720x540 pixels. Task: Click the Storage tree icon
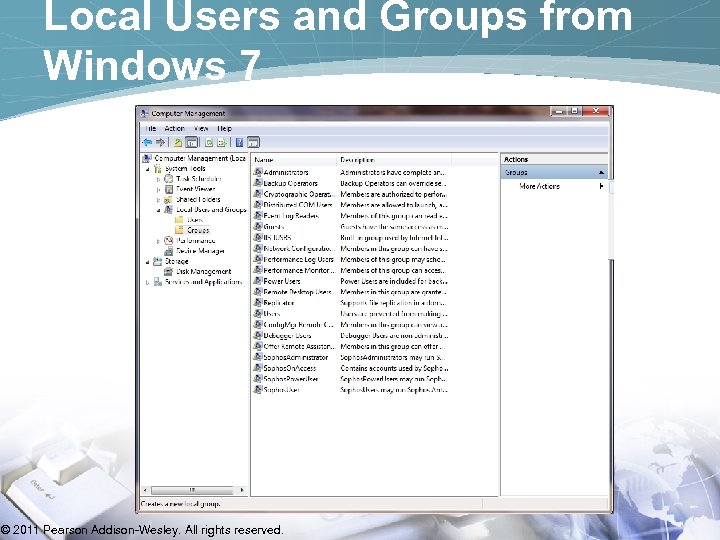click(x=158, y=261)
